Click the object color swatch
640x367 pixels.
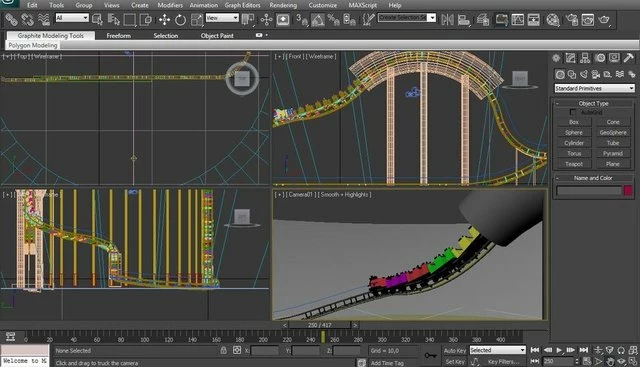[x=628, y=190]
